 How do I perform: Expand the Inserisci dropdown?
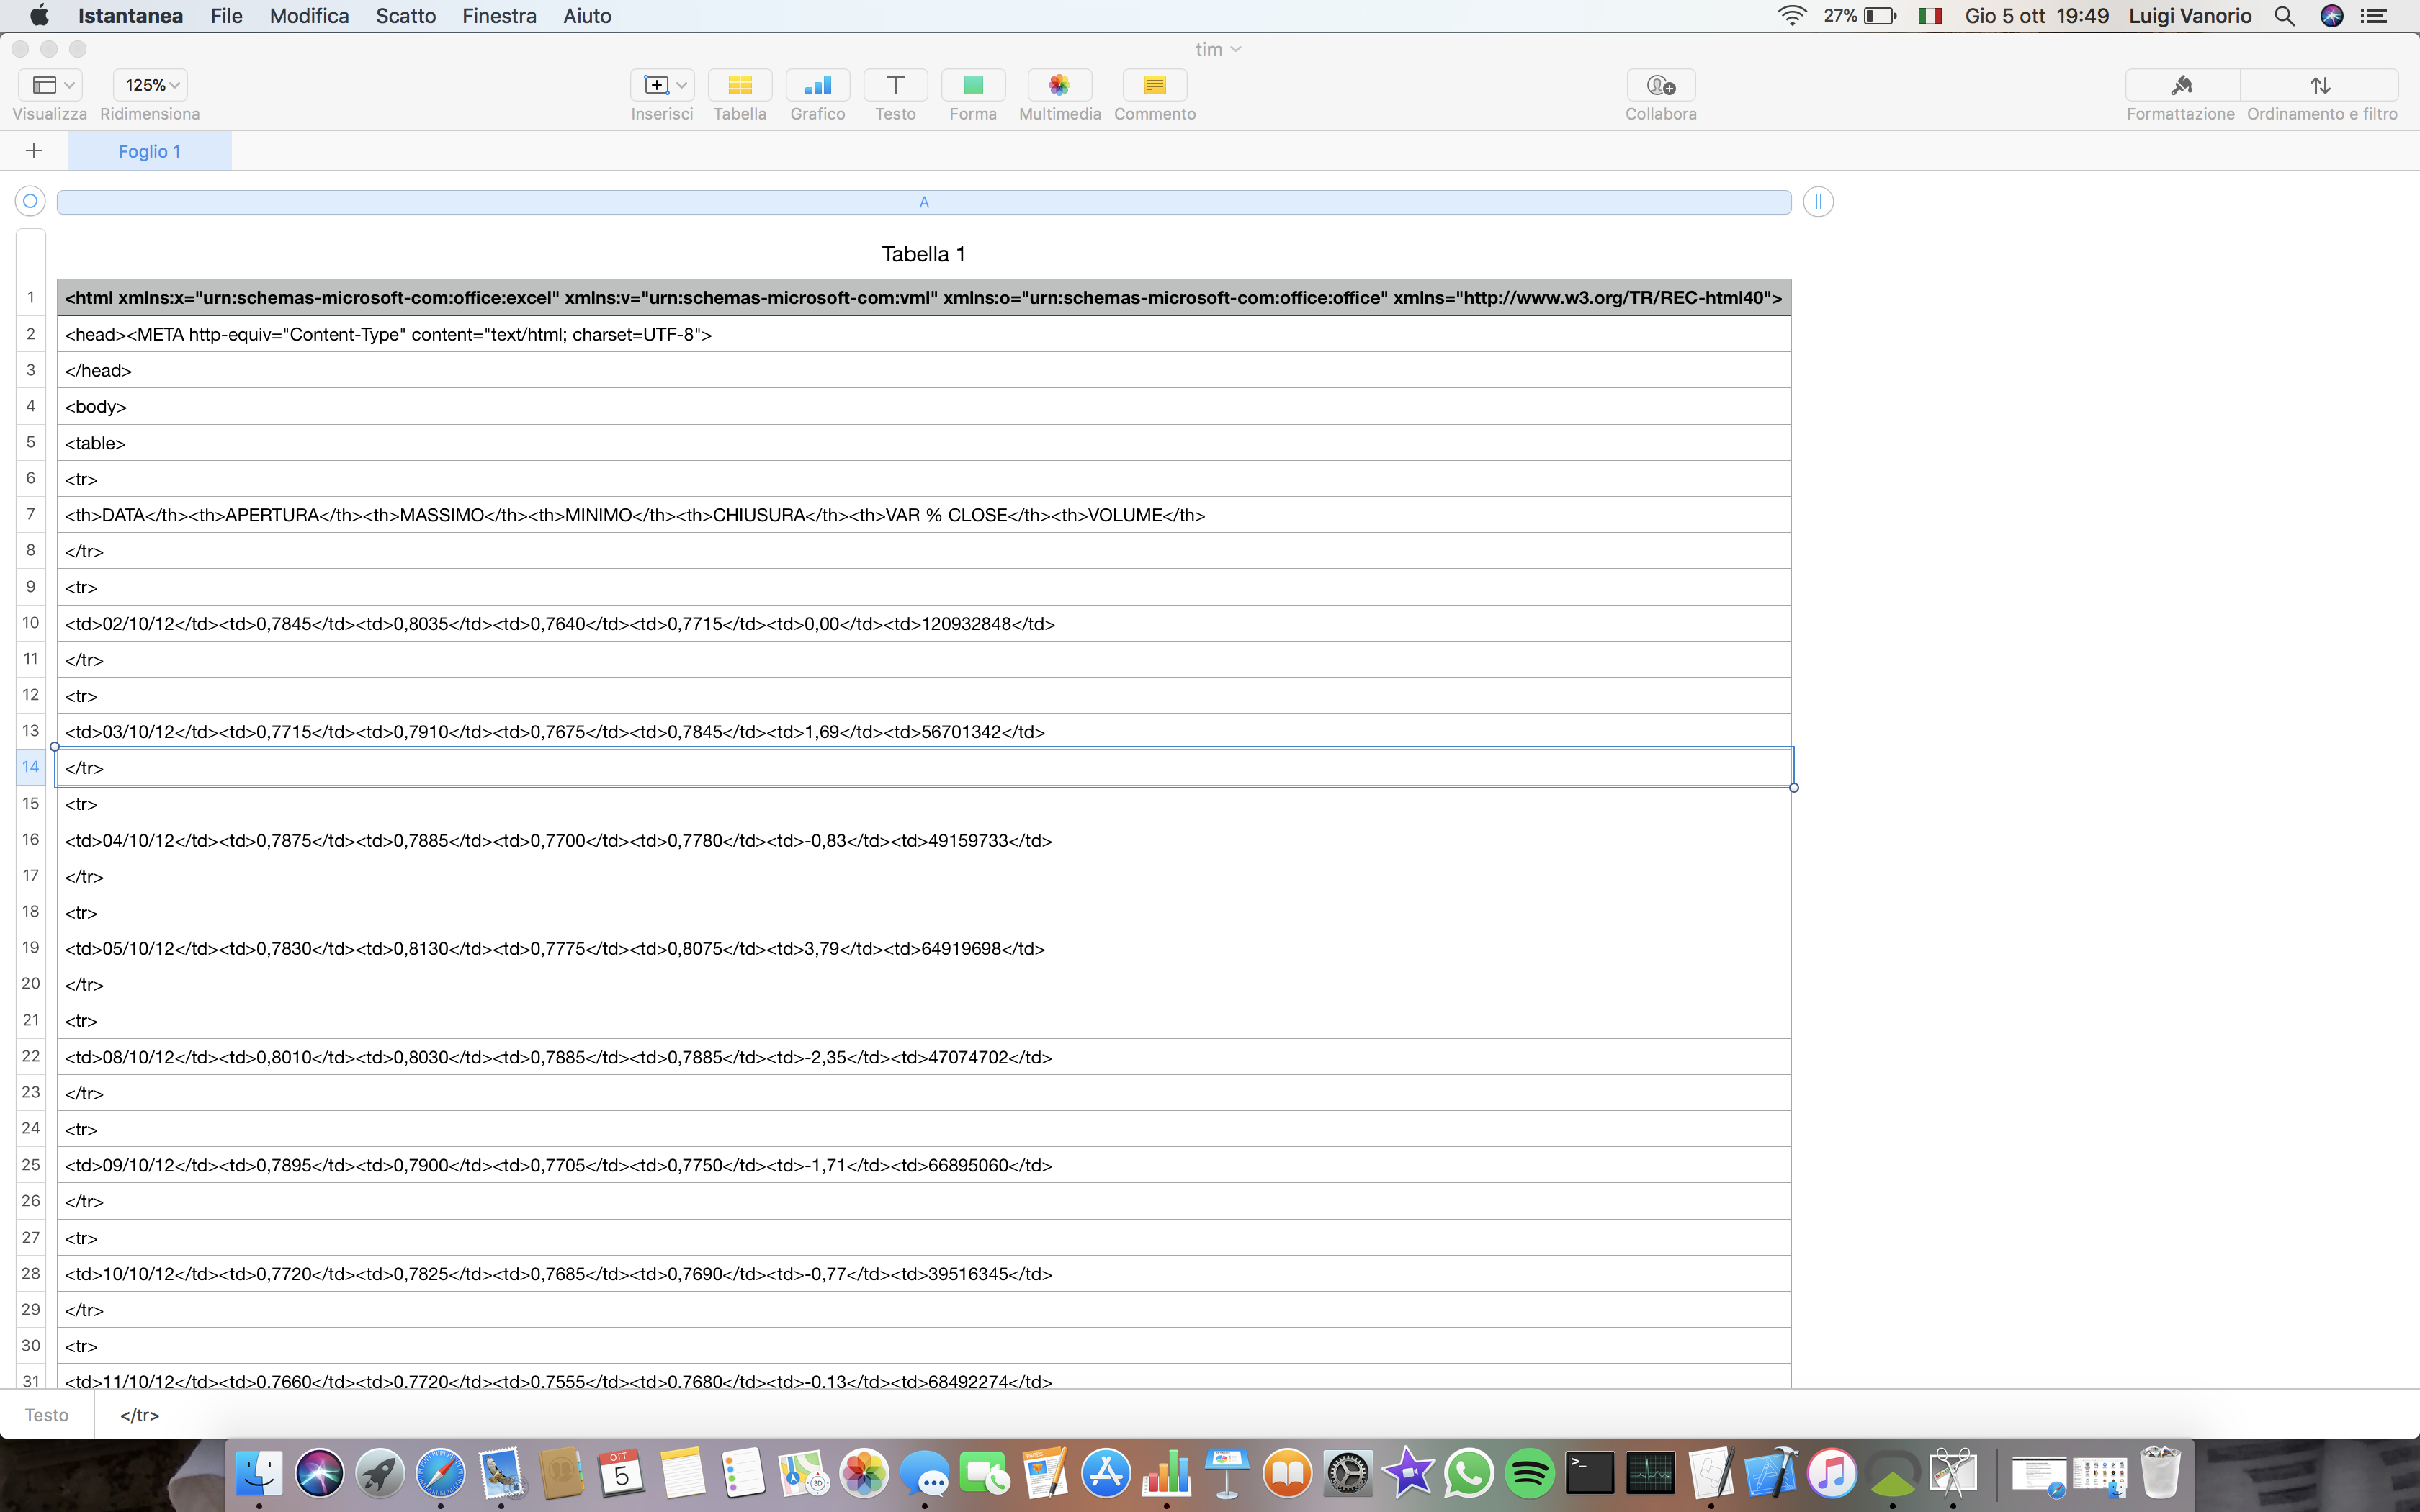[662, 85]
